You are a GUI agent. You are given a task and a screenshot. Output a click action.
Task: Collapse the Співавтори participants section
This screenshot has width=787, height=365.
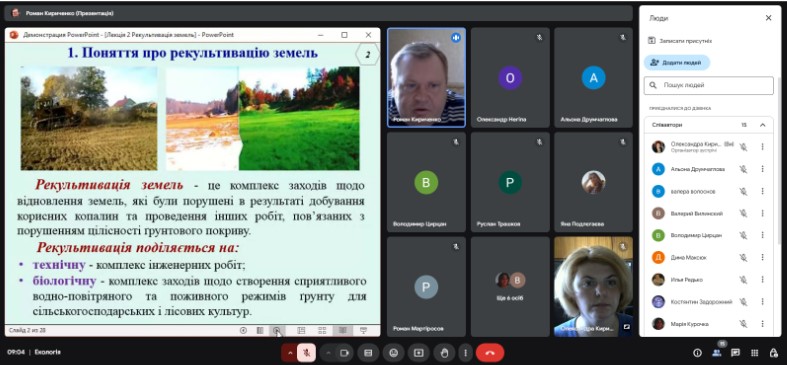[762, 125]
